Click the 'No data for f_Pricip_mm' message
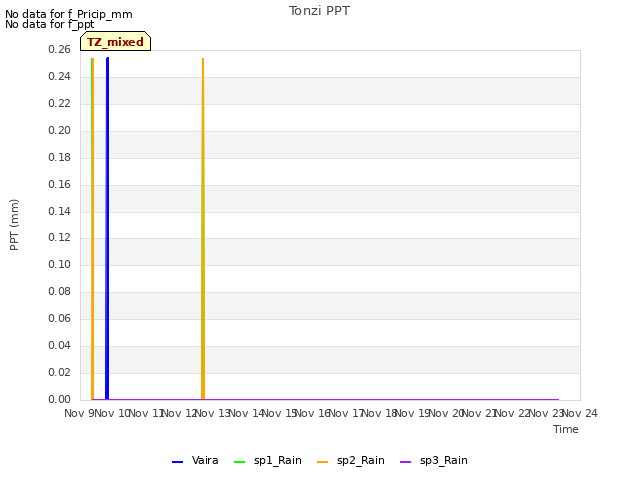This screenshot has height=480, width=640. (69, 14)
